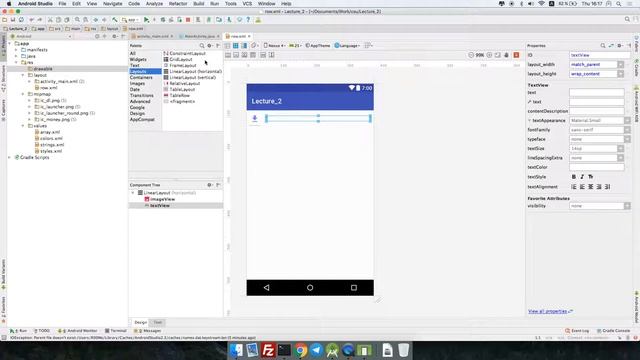Viewport: 640px width, 360px height.
Task: Toggle bold textStyle icon
Action: (574, 177)
